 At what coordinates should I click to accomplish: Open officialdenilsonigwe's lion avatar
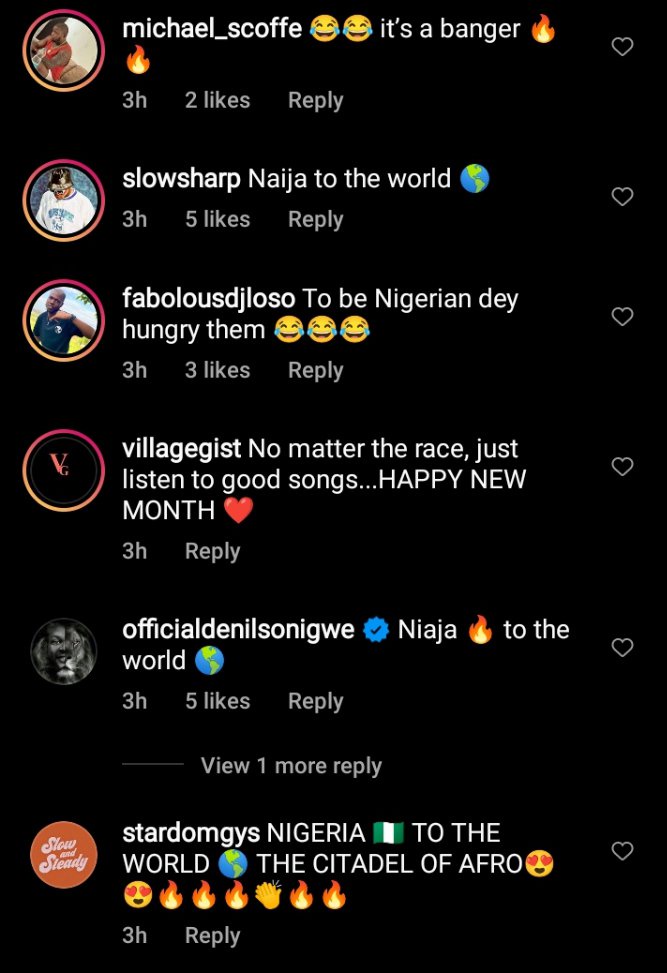[62, 649]
